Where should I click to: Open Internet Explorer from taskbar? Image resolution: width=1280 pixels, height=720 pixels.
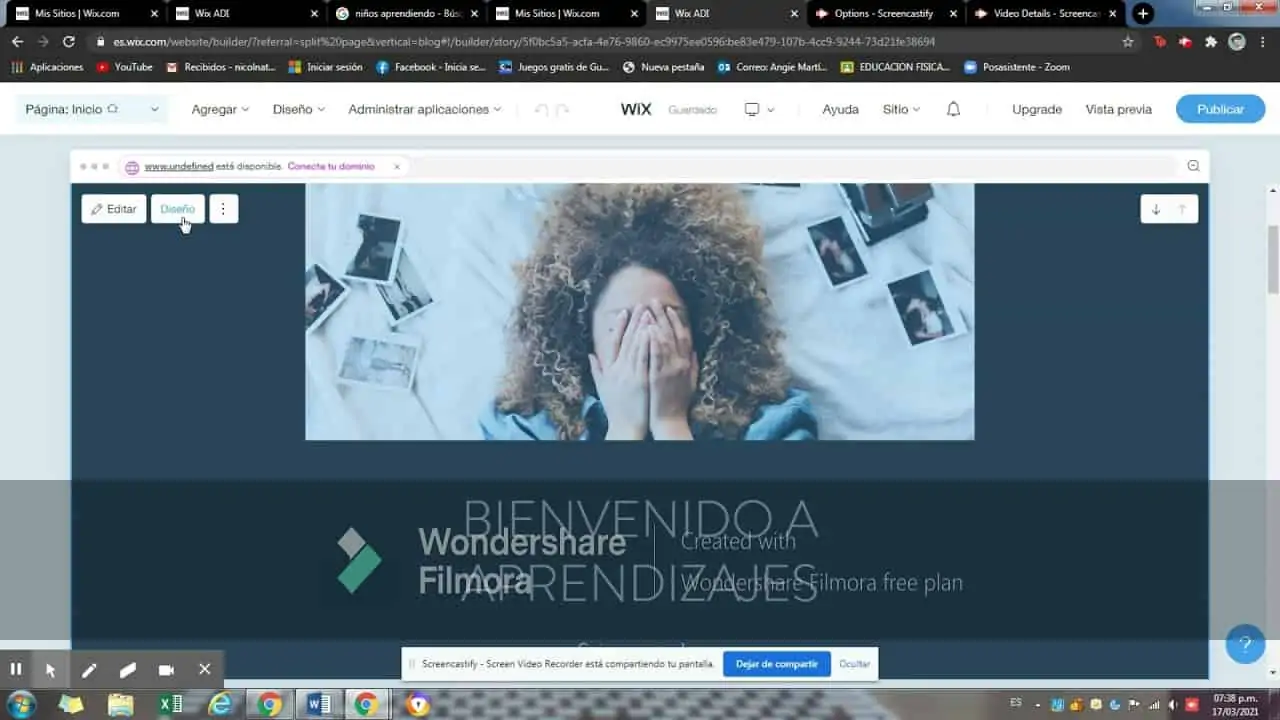click(x=220, y=704)
